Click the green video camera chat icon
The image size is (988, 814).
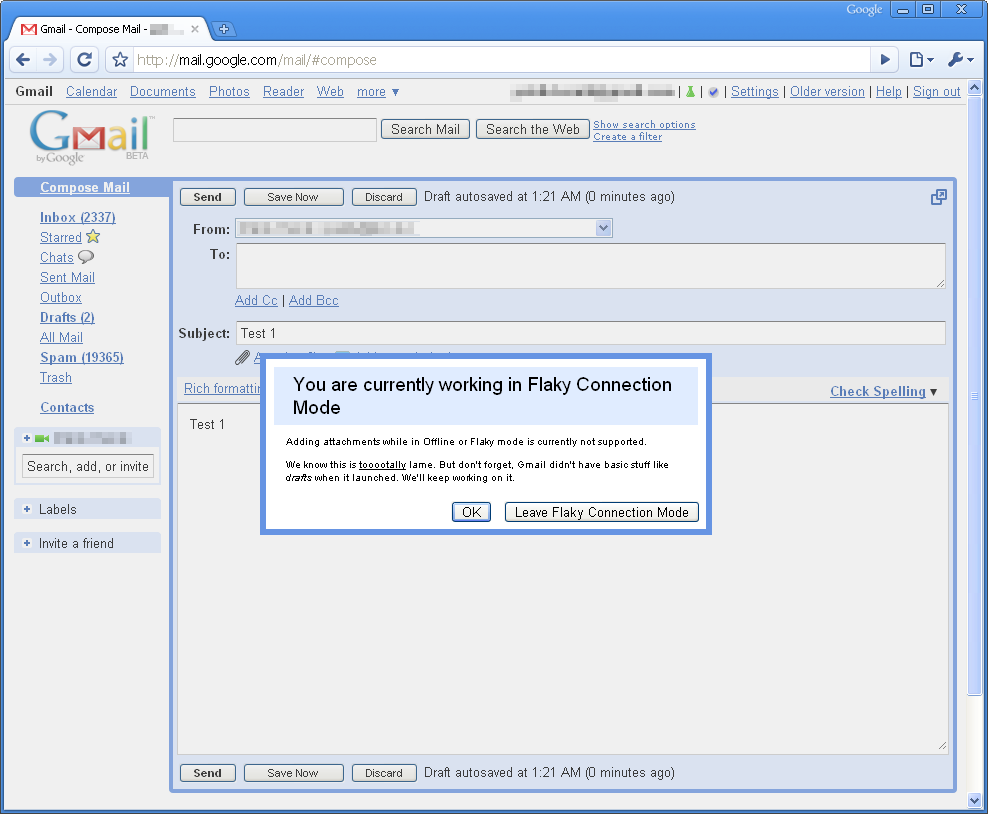42,438
